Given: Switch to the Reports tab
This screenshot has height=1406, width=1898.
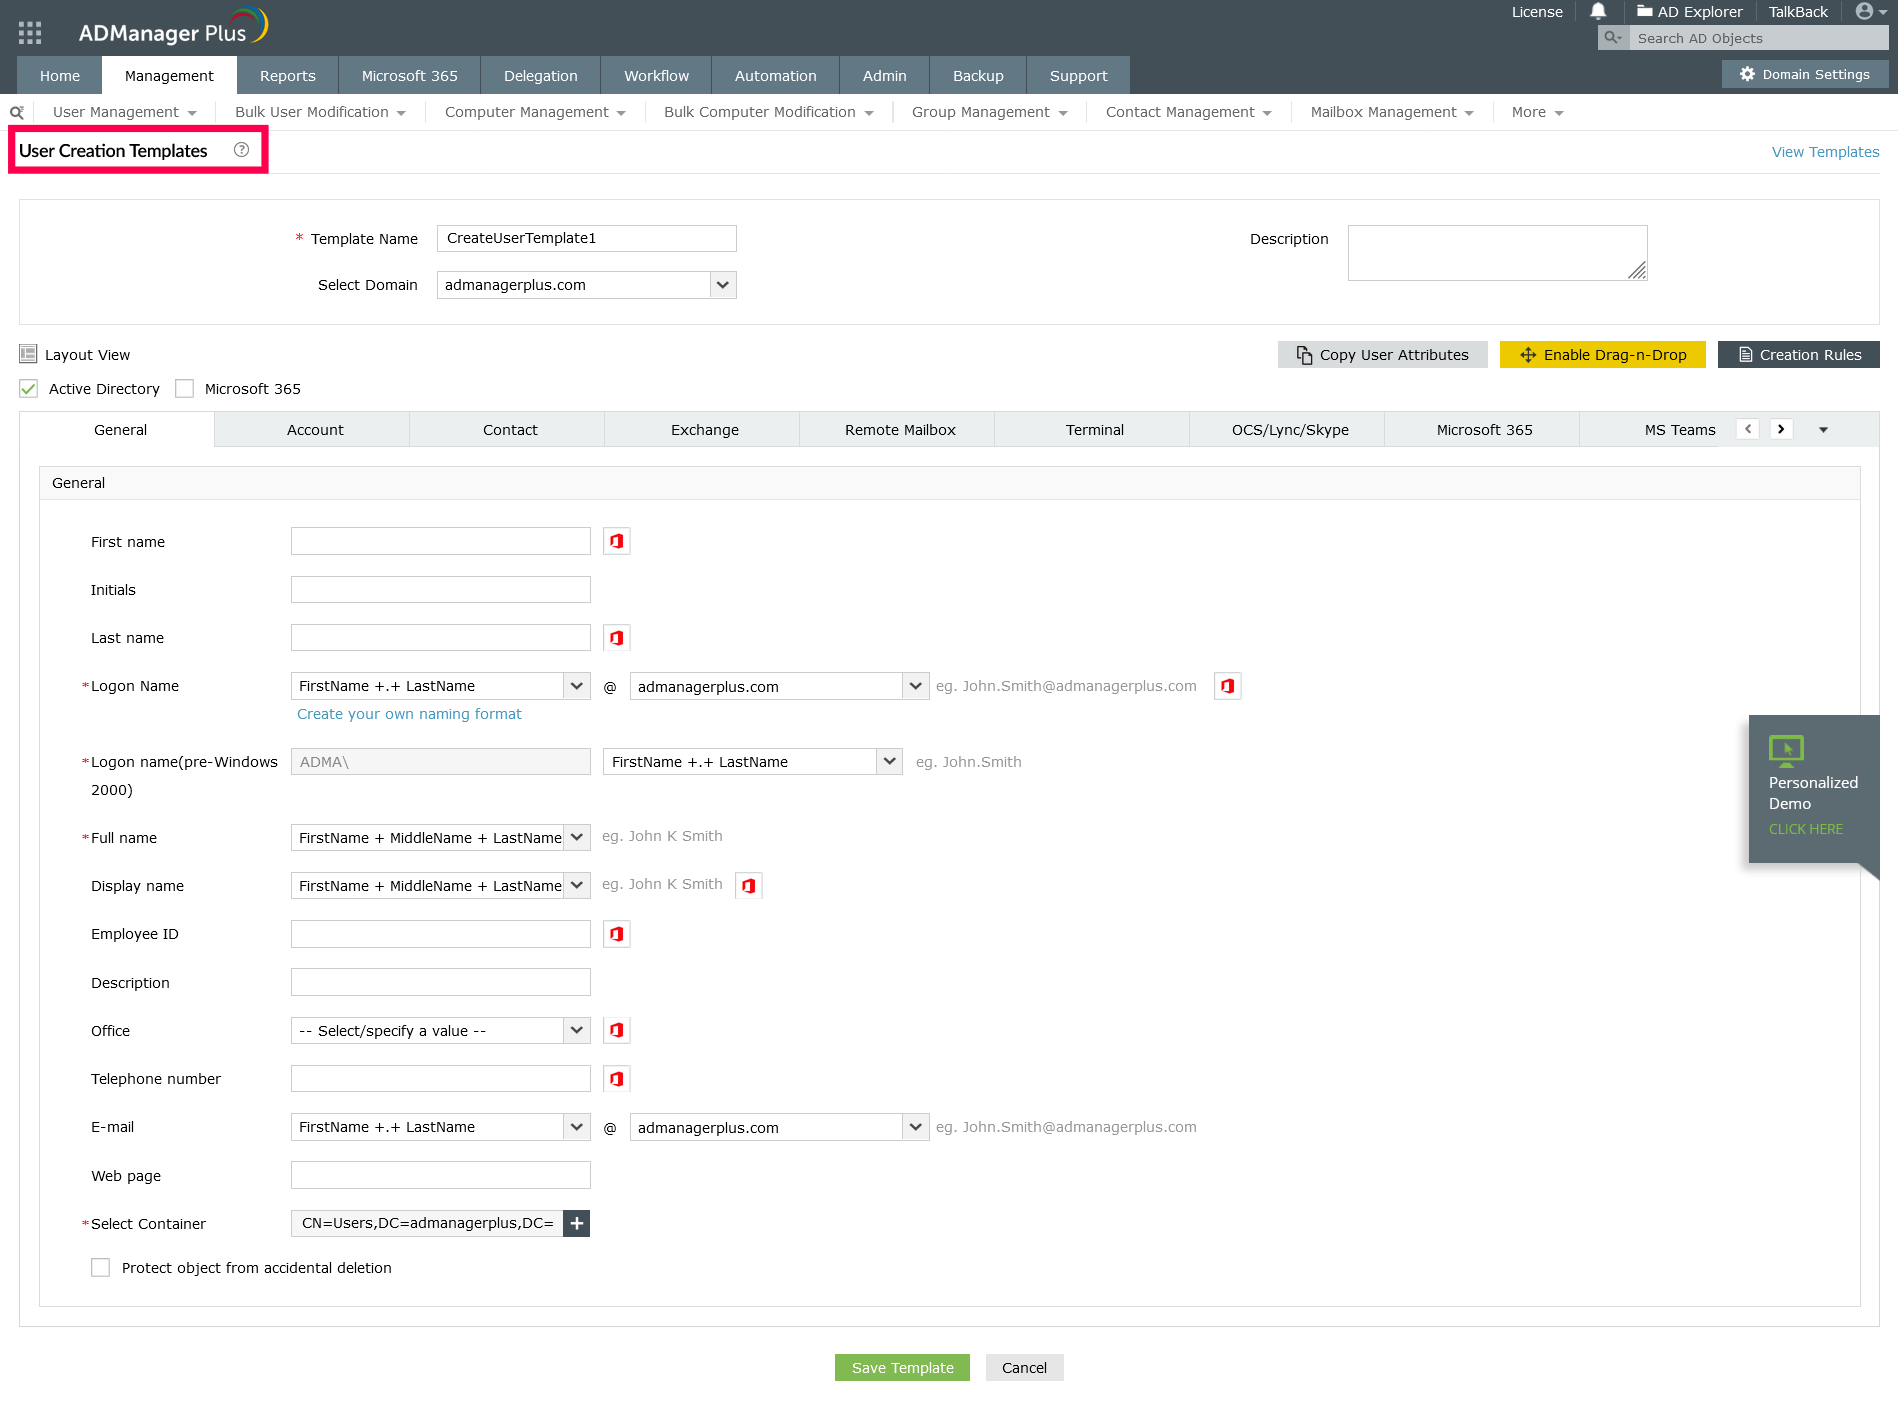Looking at the screenshot, I should click(x=287, y=75).
